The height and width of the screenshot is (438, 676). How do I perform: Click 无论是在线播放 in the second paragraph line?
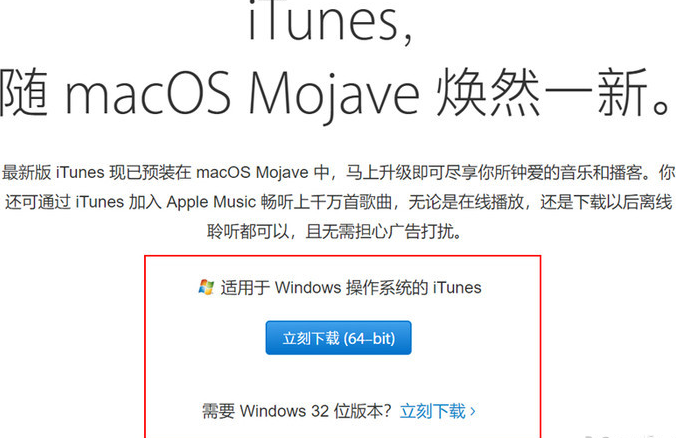[x=466, y=202]
